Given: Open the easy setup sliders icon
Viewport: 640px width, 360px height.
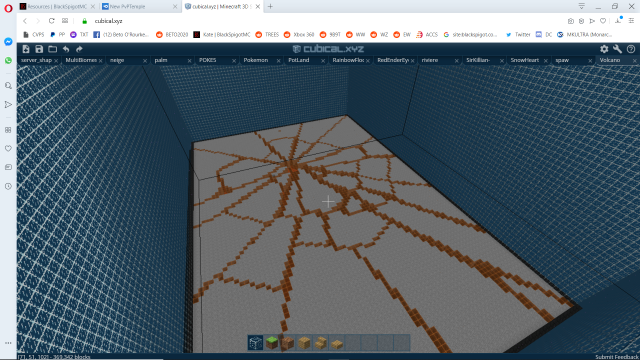Looking at the screenshot, I should pos(631,21).
